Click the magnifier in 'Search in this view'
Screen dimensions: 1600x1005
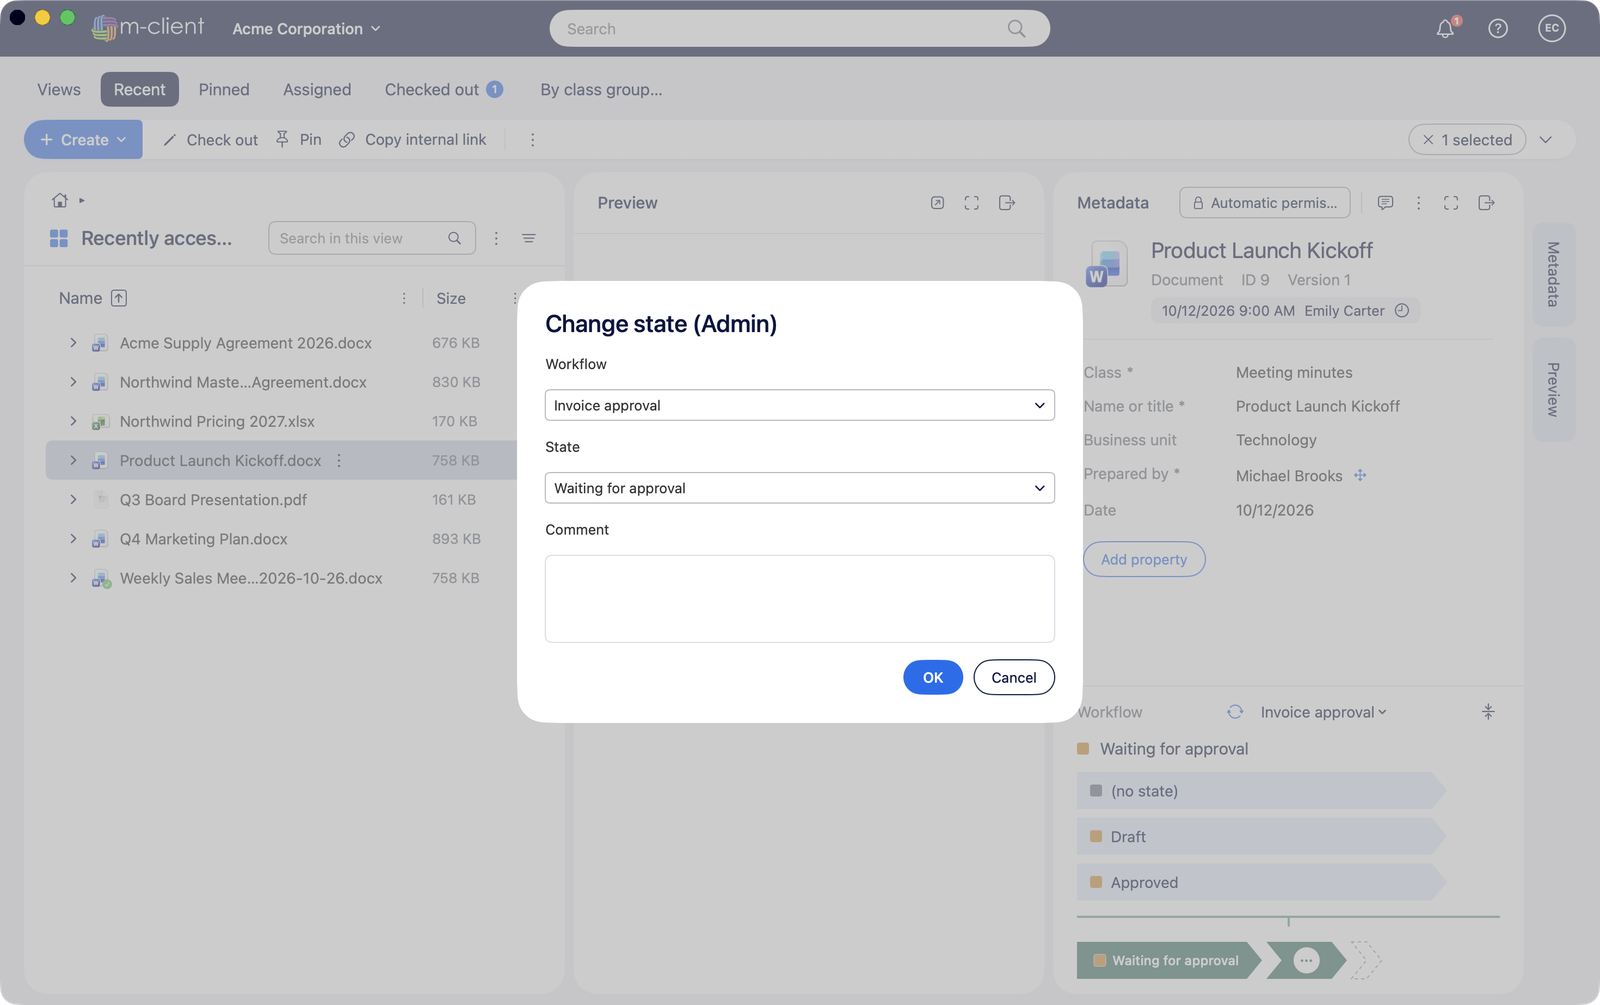(455, 238)
